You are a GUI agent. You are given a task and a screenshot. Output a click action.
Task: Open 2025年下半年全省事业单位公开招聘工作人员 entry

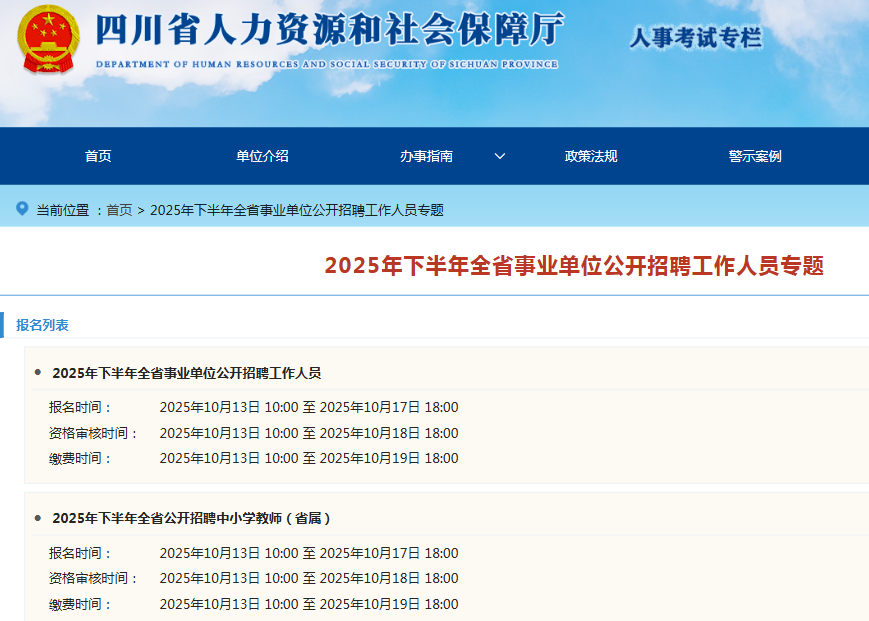click(x=186, y=373)
